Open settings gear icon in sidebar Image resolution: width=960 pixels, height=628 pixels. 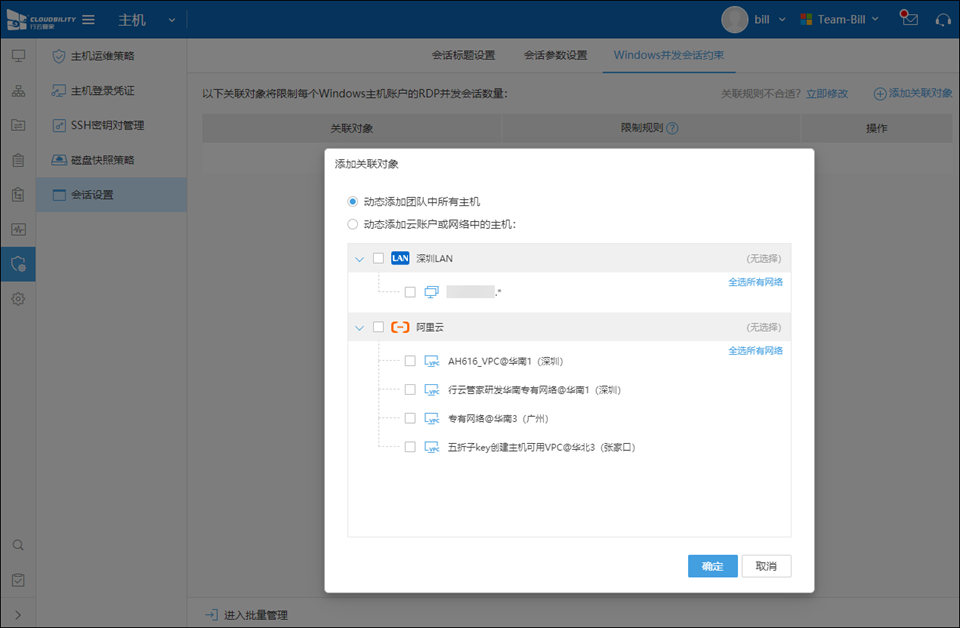point(18,299)
